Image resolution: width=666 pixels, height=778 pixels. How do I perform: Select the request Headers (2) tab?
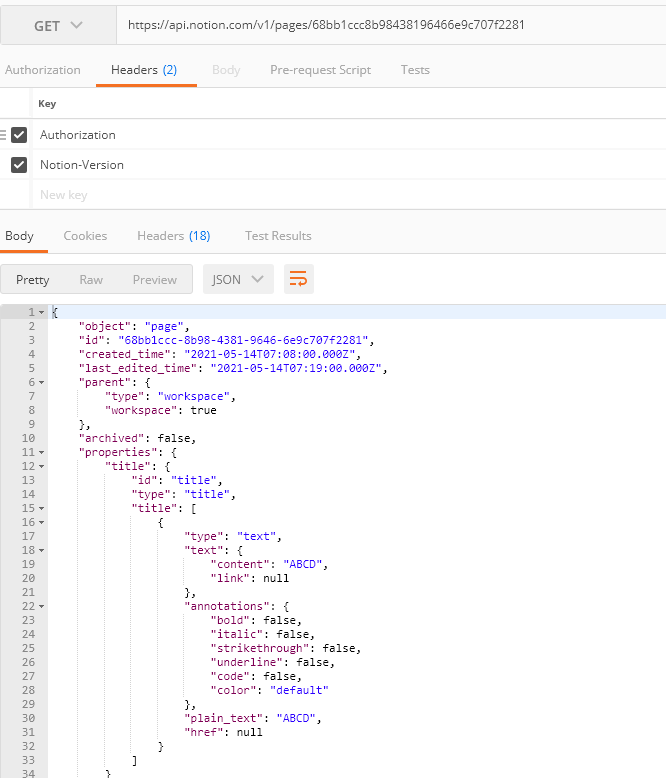(x=144, y=70)
